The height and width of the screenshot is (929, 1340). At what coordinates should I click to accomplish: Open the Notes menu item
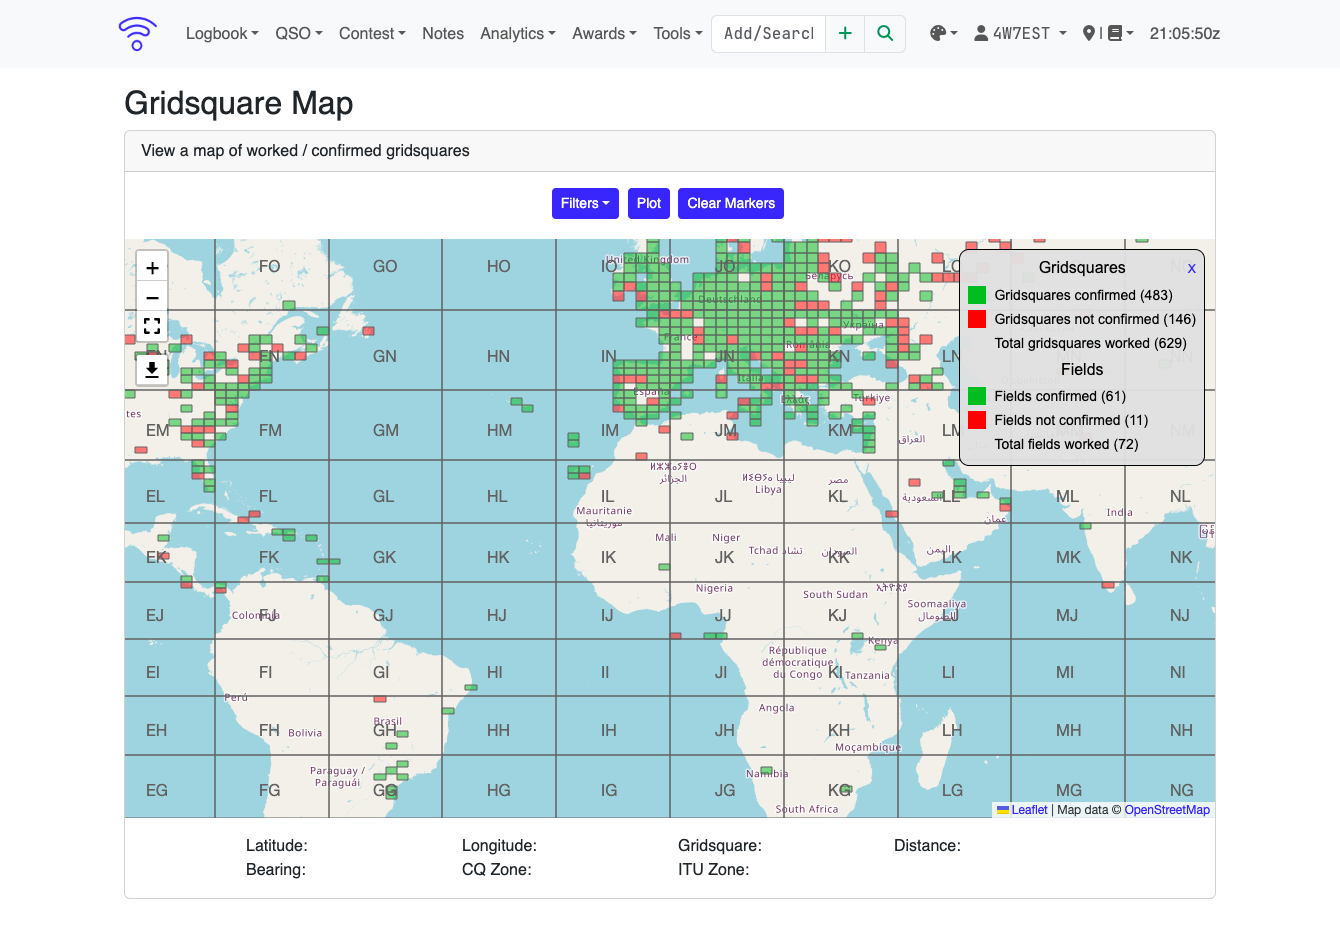(x=443, y=33)
